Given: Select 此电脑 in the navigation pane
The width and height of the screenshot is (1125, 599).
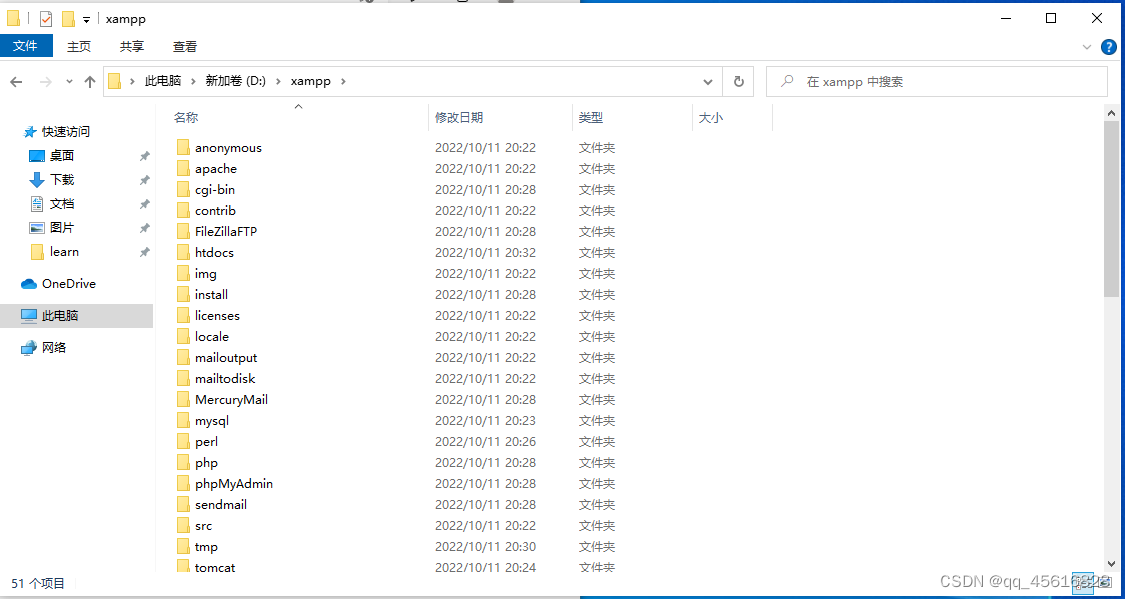Looking at the screenshot, I should 60,316.
